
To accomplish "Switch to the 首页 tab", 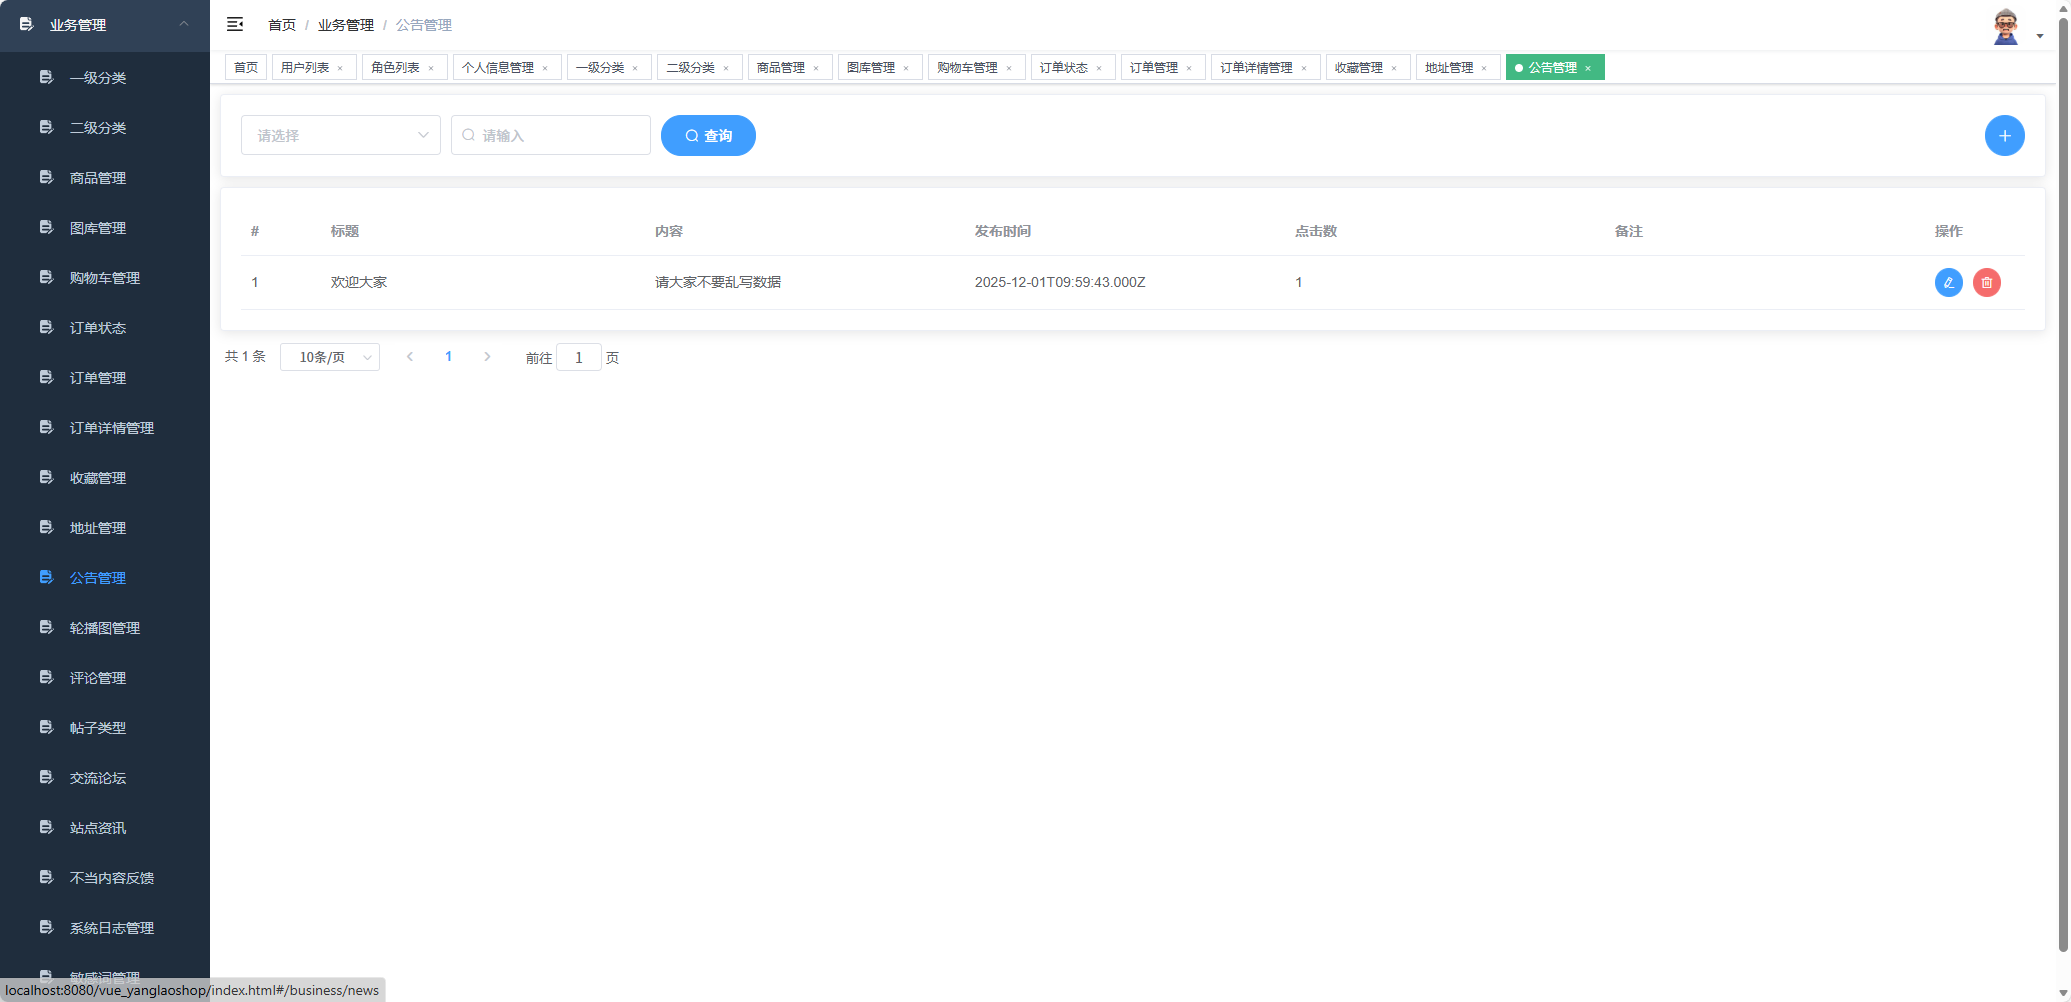I will pos(246,68).
